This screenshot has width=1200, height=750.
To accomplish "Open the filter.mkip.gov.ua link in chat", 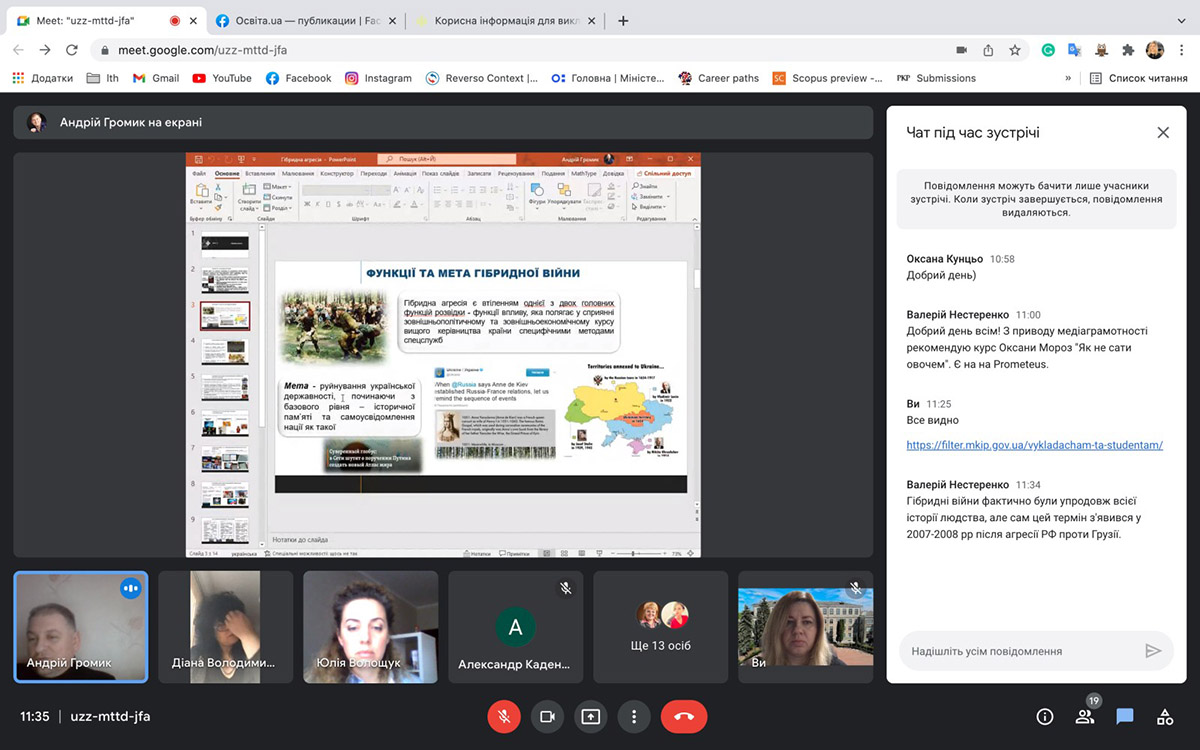I will click(1034, 445).
